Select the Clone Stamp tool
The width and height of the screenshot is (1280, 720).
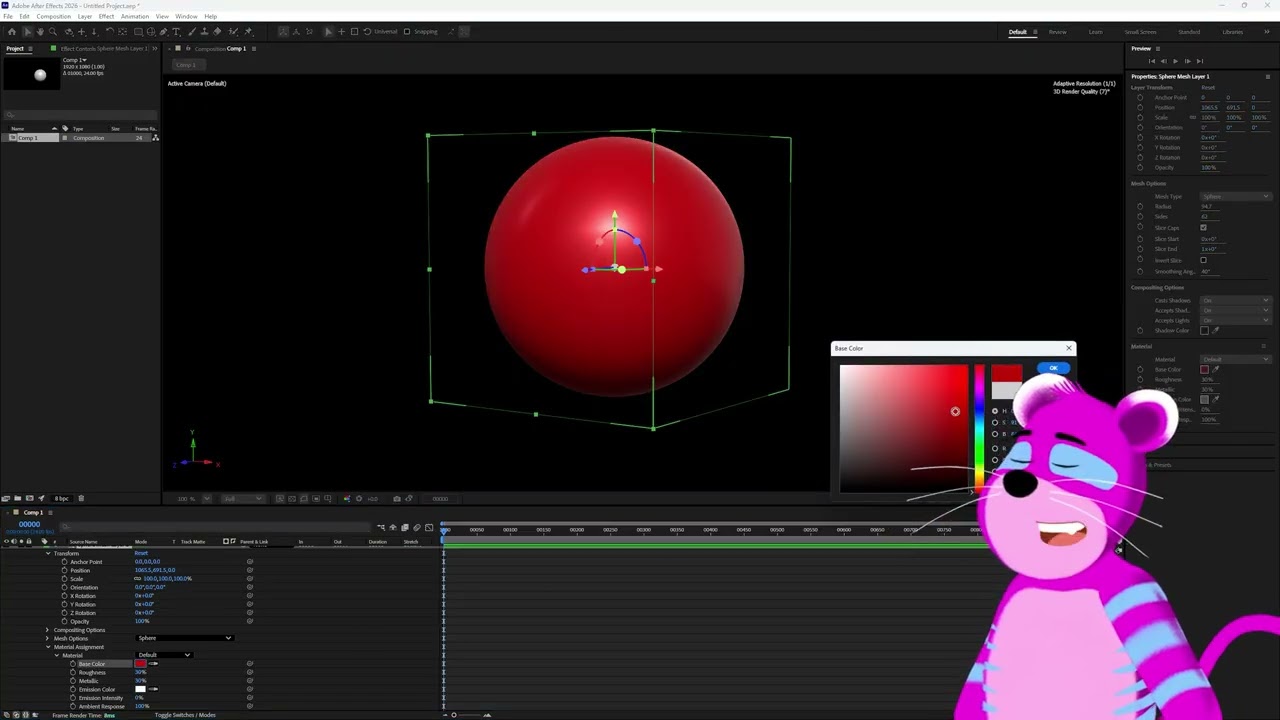click(x=204, y=32)
